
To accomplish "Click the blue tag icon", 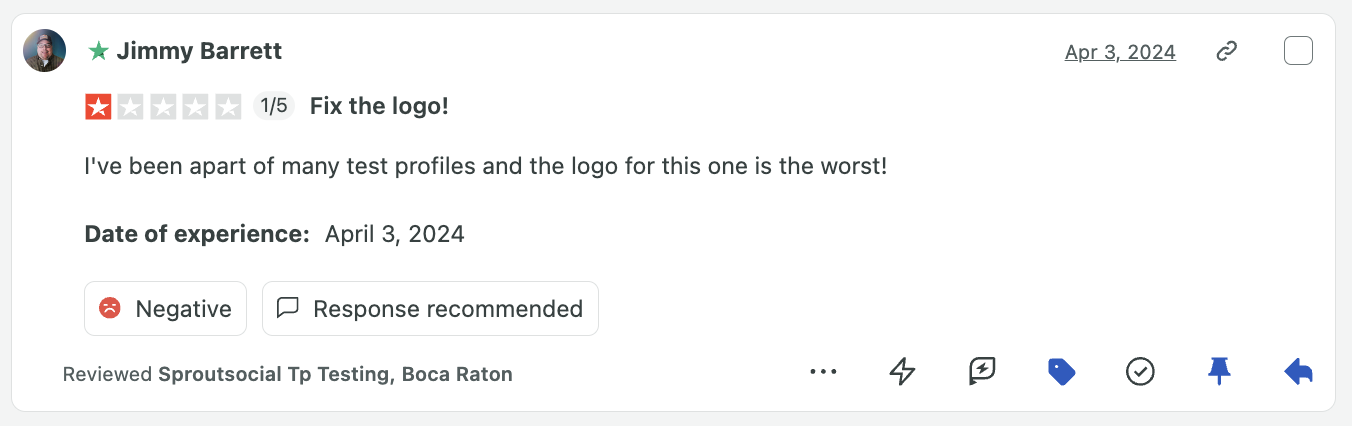I will coord(1061,372).
